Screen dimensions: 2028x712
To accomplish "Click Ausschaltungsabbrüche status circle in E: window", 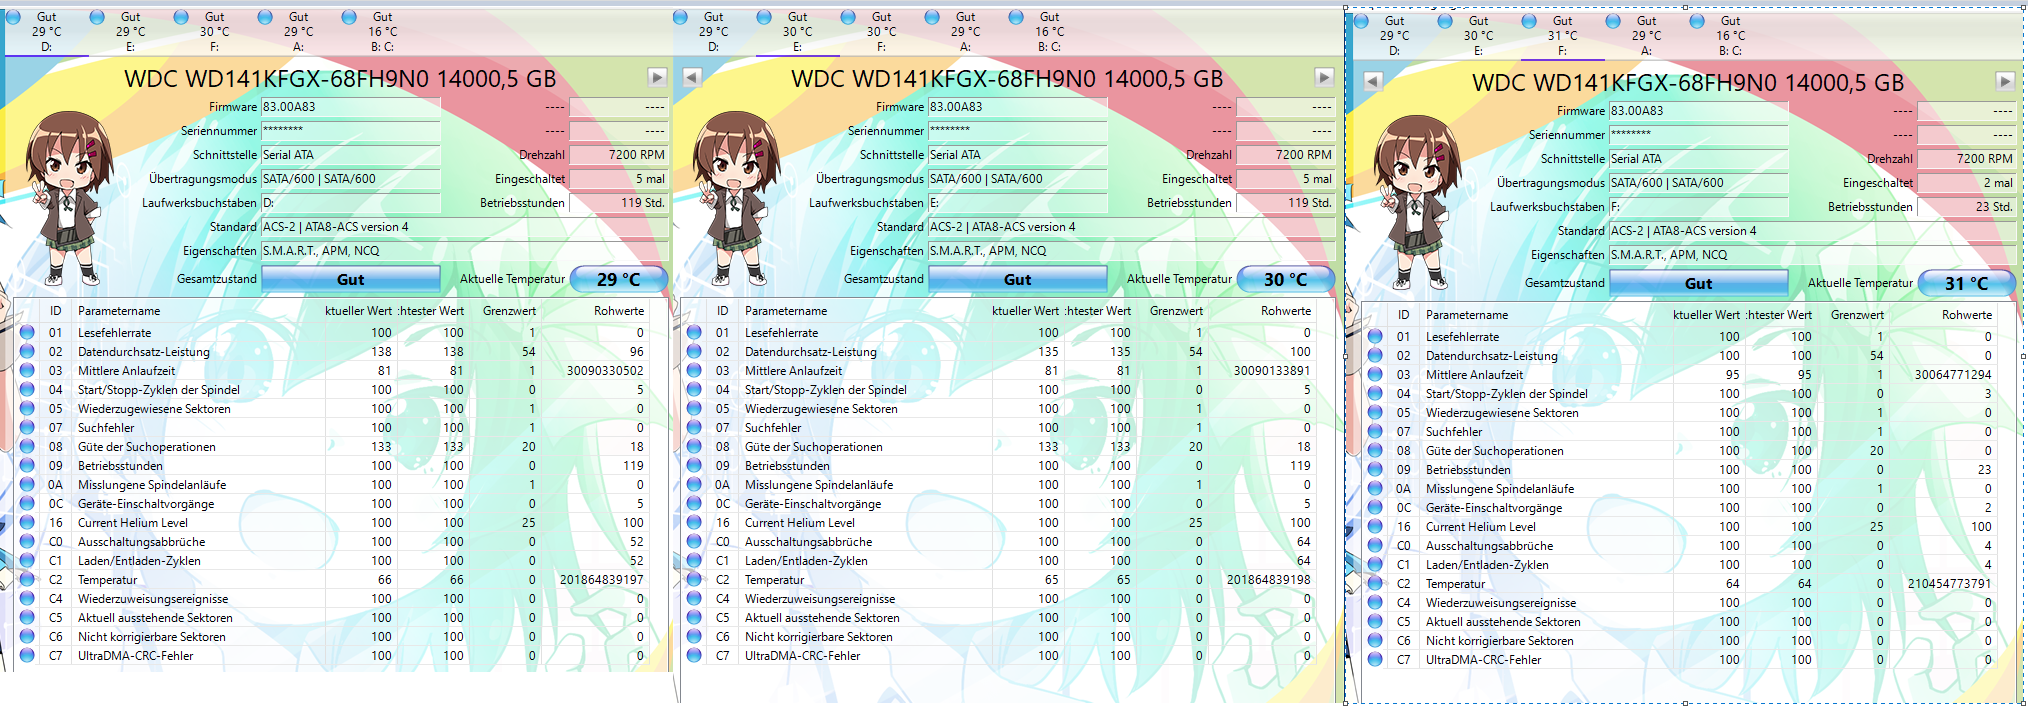I will 694,542.
